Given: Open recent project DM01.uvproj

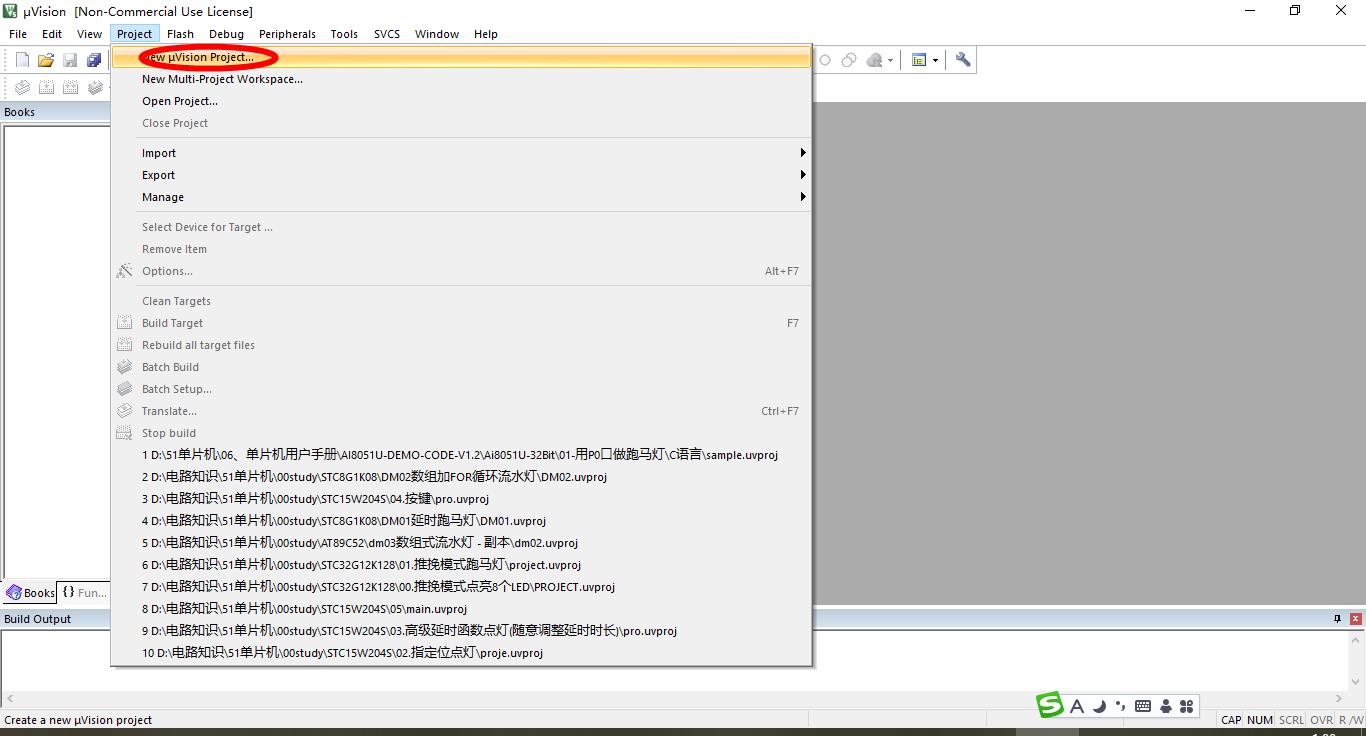Looking at the screenshot, I should pos(344,521).
